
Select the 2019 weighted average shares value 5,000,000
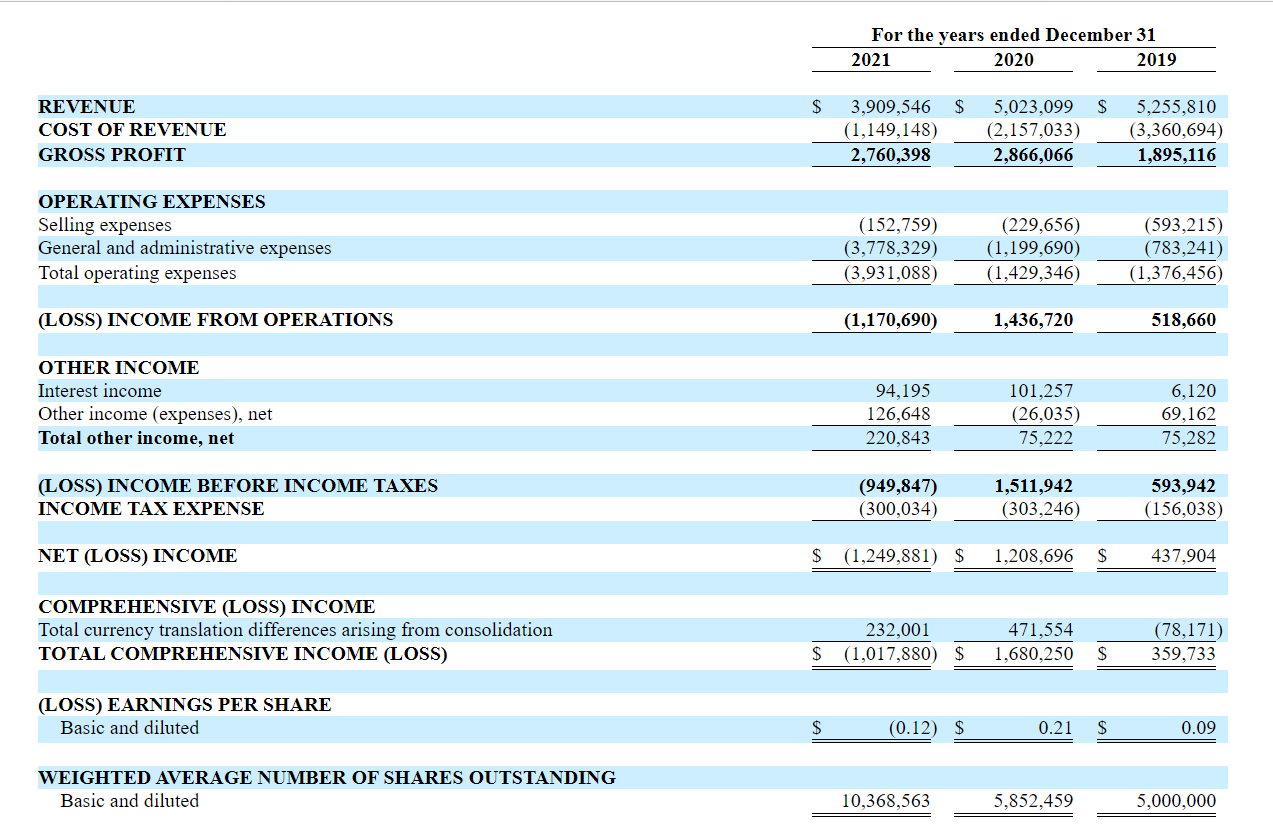[x=1176, y=801]
